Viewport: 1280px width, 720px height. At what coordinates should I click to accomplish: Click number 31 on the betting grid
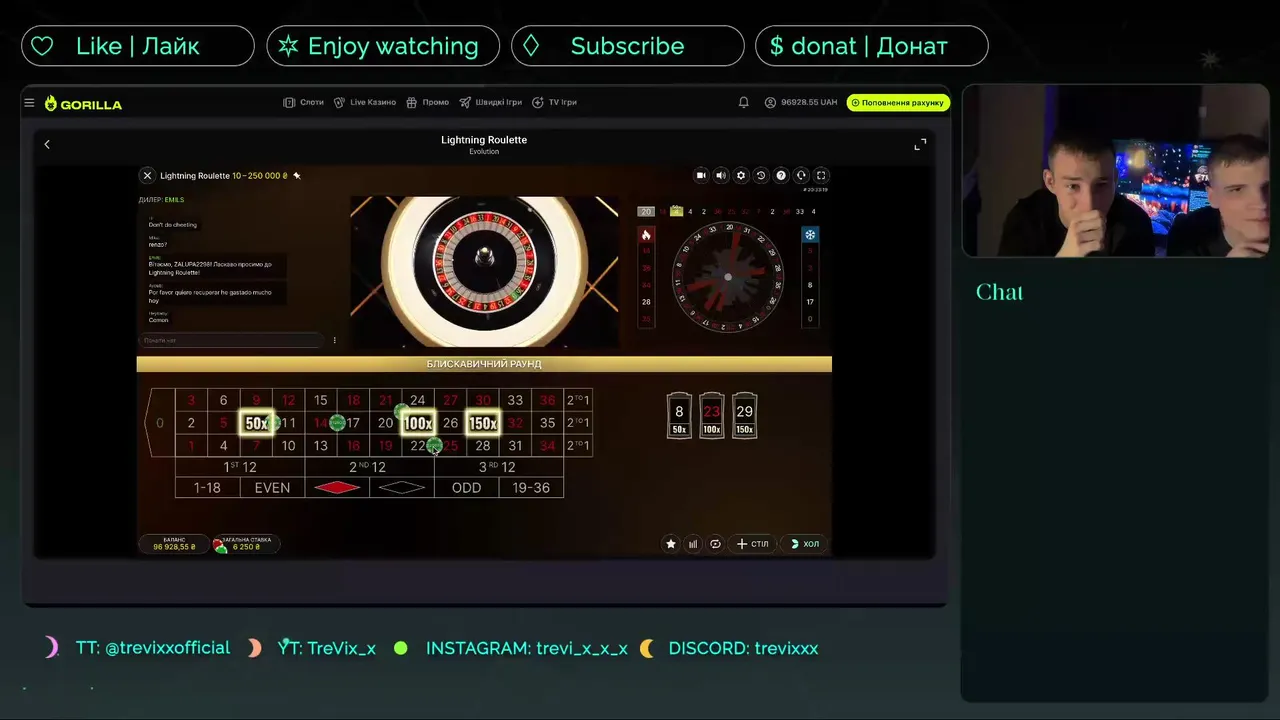point(515,446)
